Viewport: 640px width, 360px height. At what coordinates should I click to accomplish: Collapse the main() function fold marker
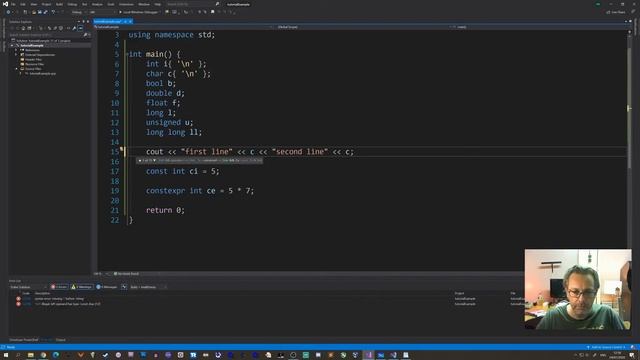point(127,54)
